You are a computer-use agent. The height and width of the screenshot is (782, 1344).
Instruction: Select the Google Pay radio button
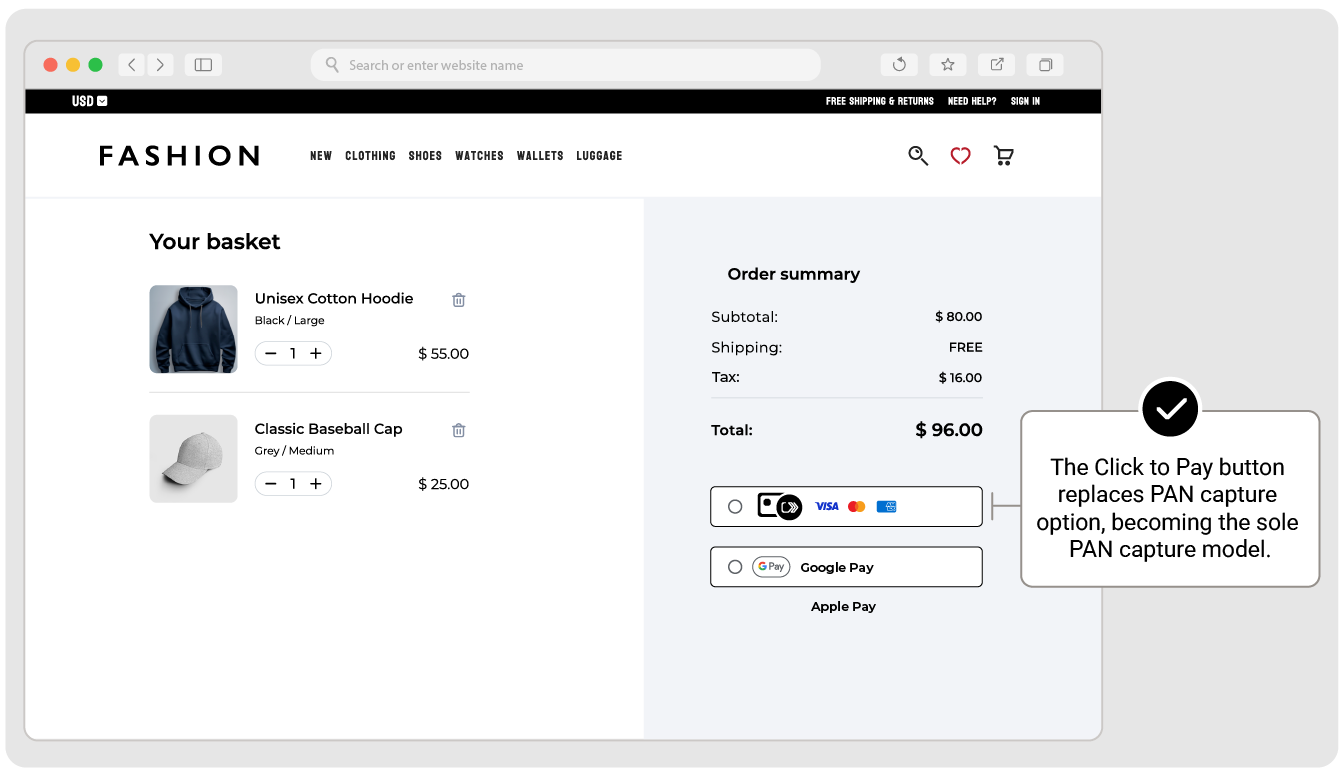coord(735,567)
